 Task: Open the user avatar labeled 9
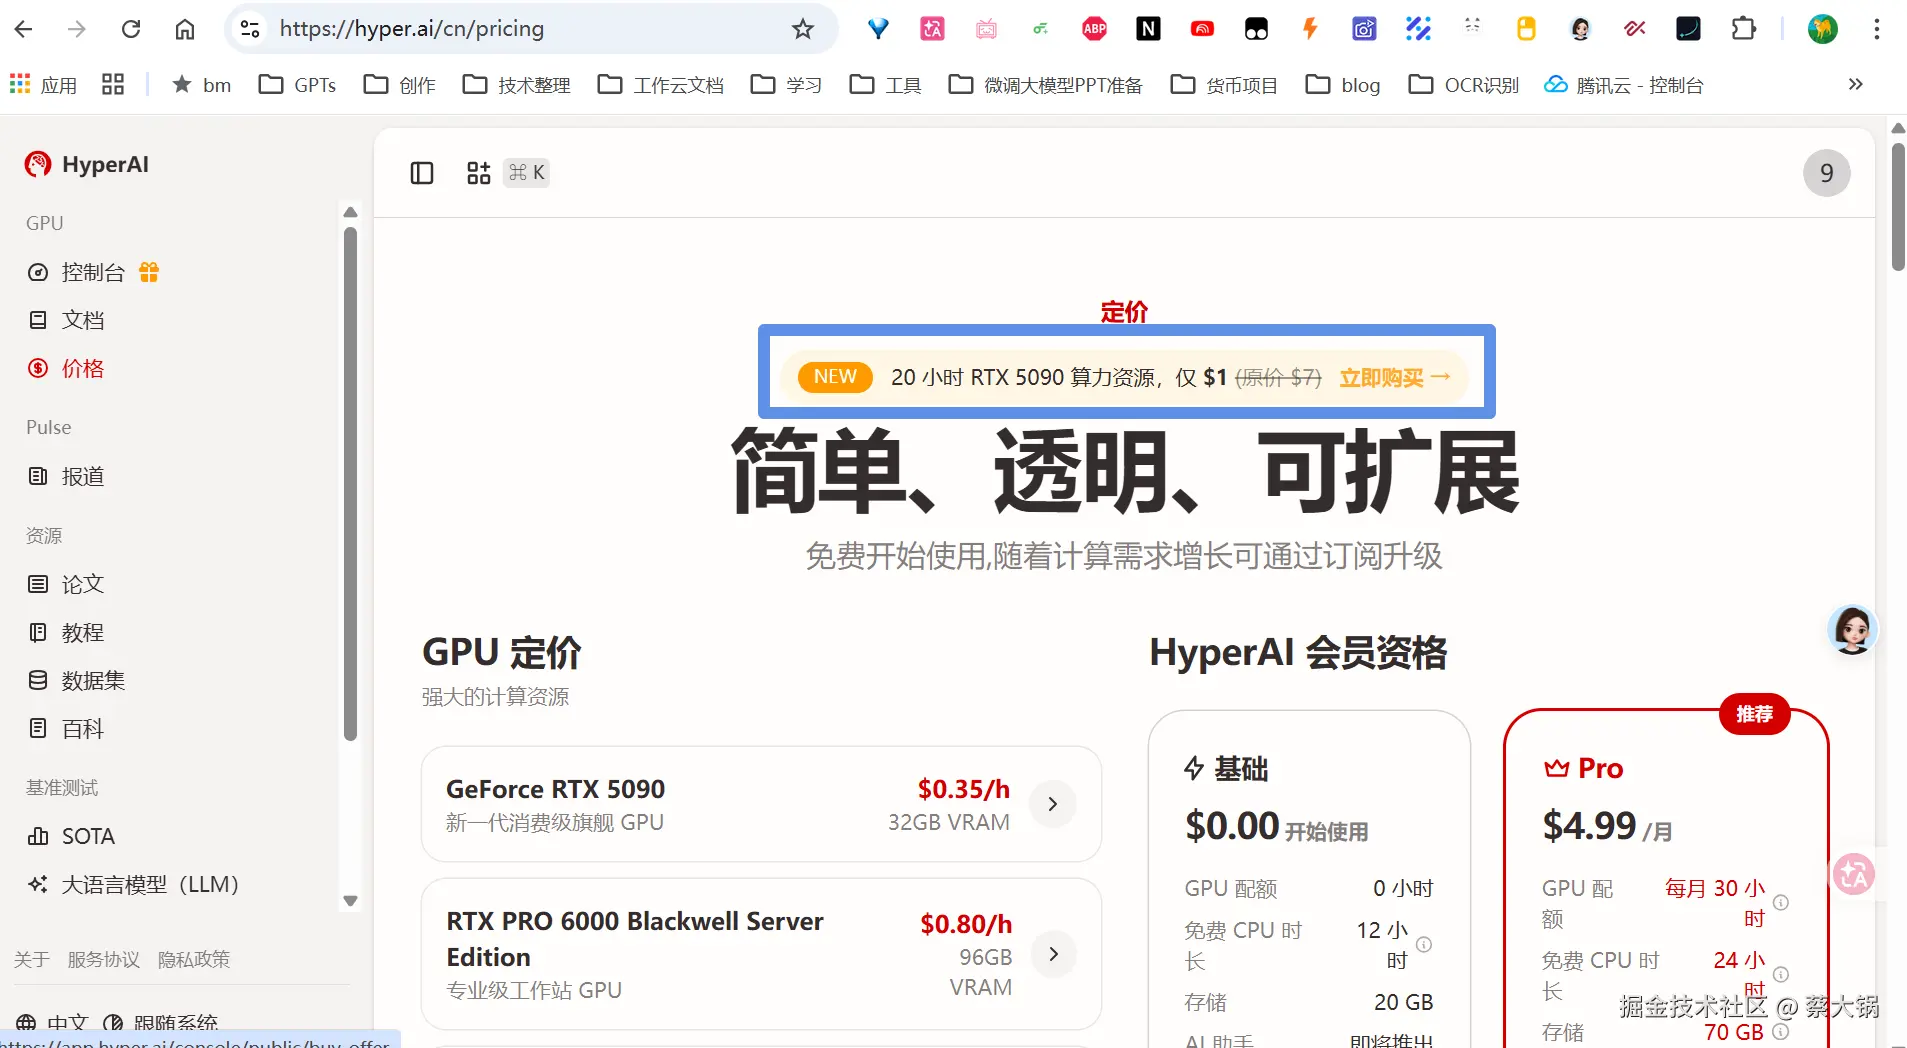(1827, 173)
